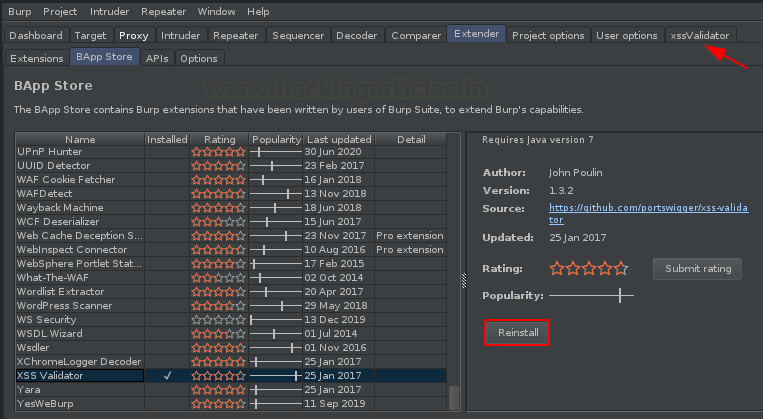Click the Submit rating button
The width and height of the screenshot is (763, 419).
pyautogui.click(x=697, y=268)
